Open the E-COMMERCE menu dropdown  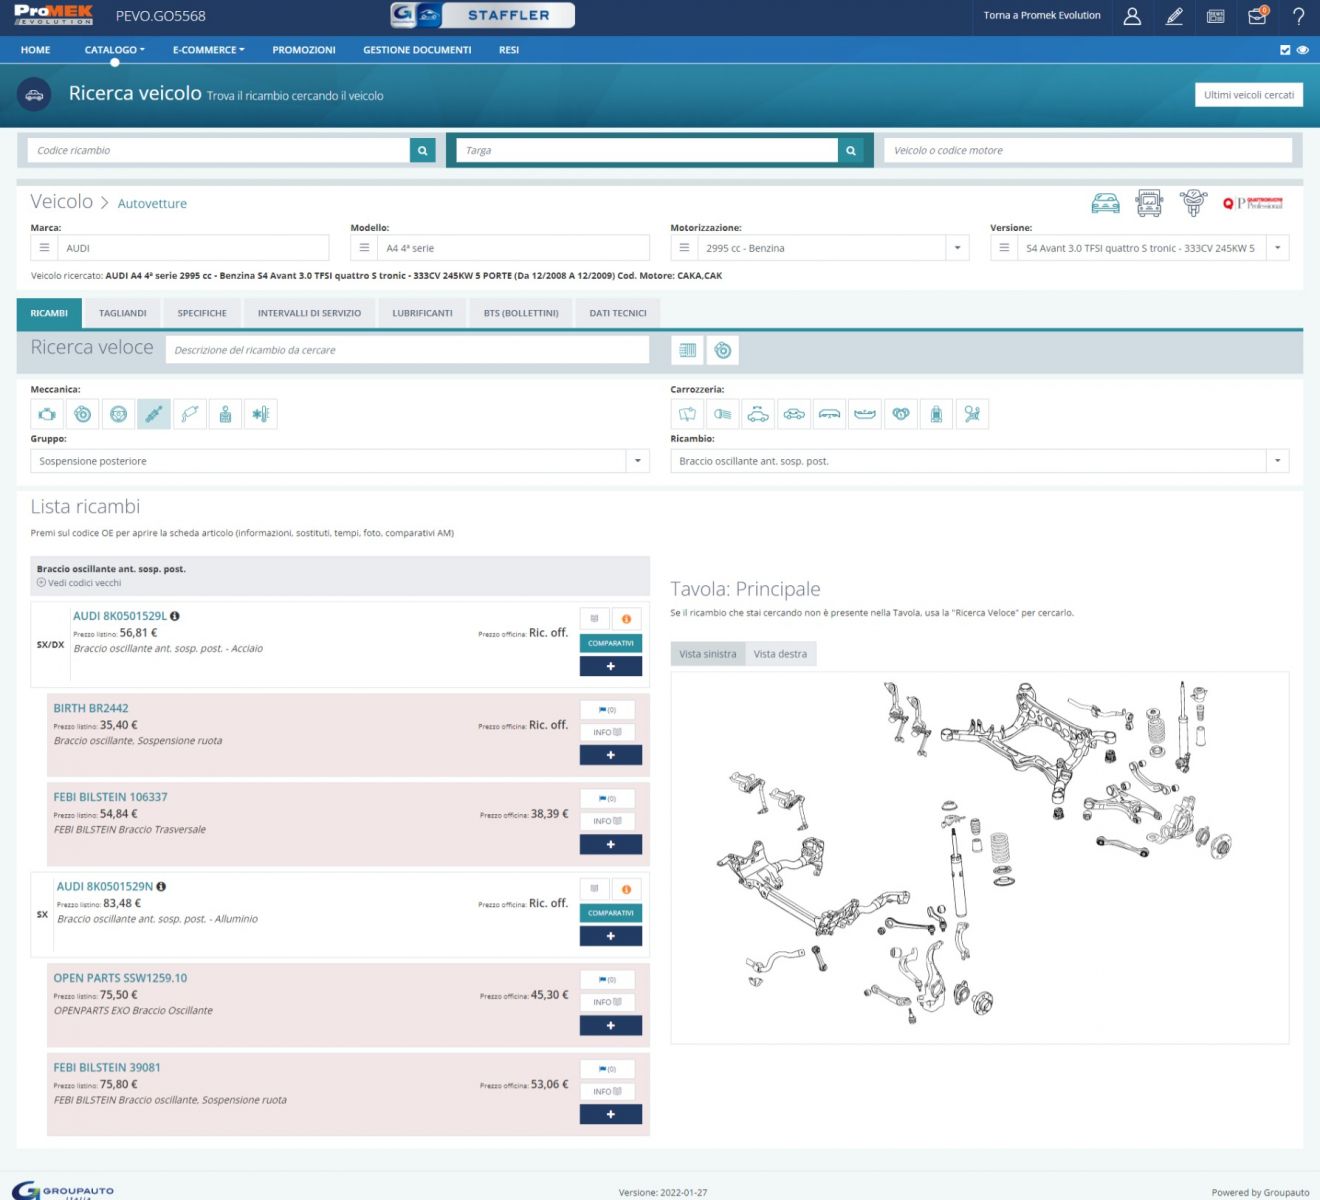pos(209,50)
